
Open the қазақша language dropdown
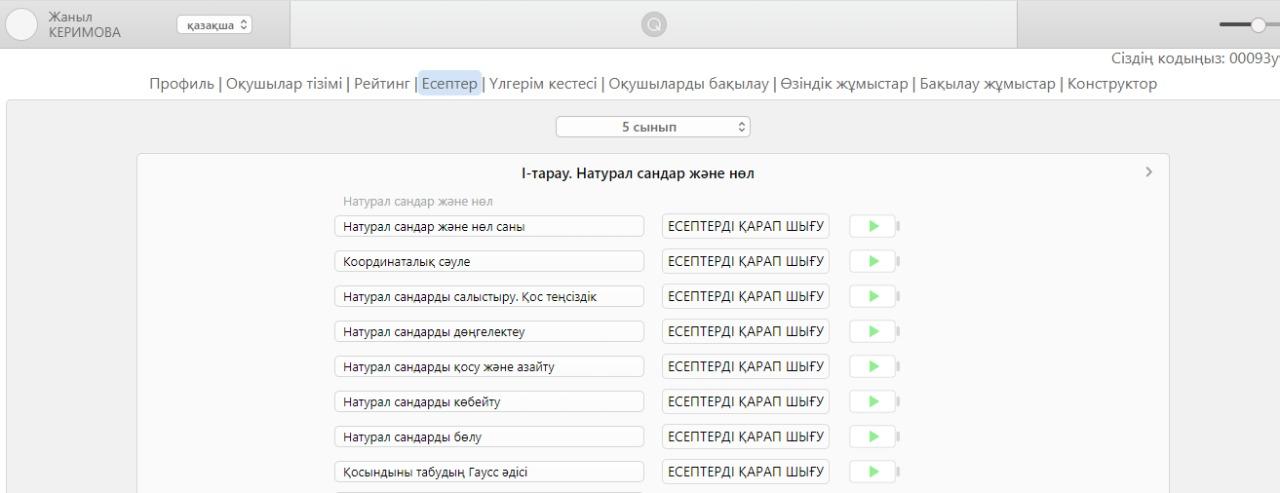pyautogui.click(x=214, y=24)
